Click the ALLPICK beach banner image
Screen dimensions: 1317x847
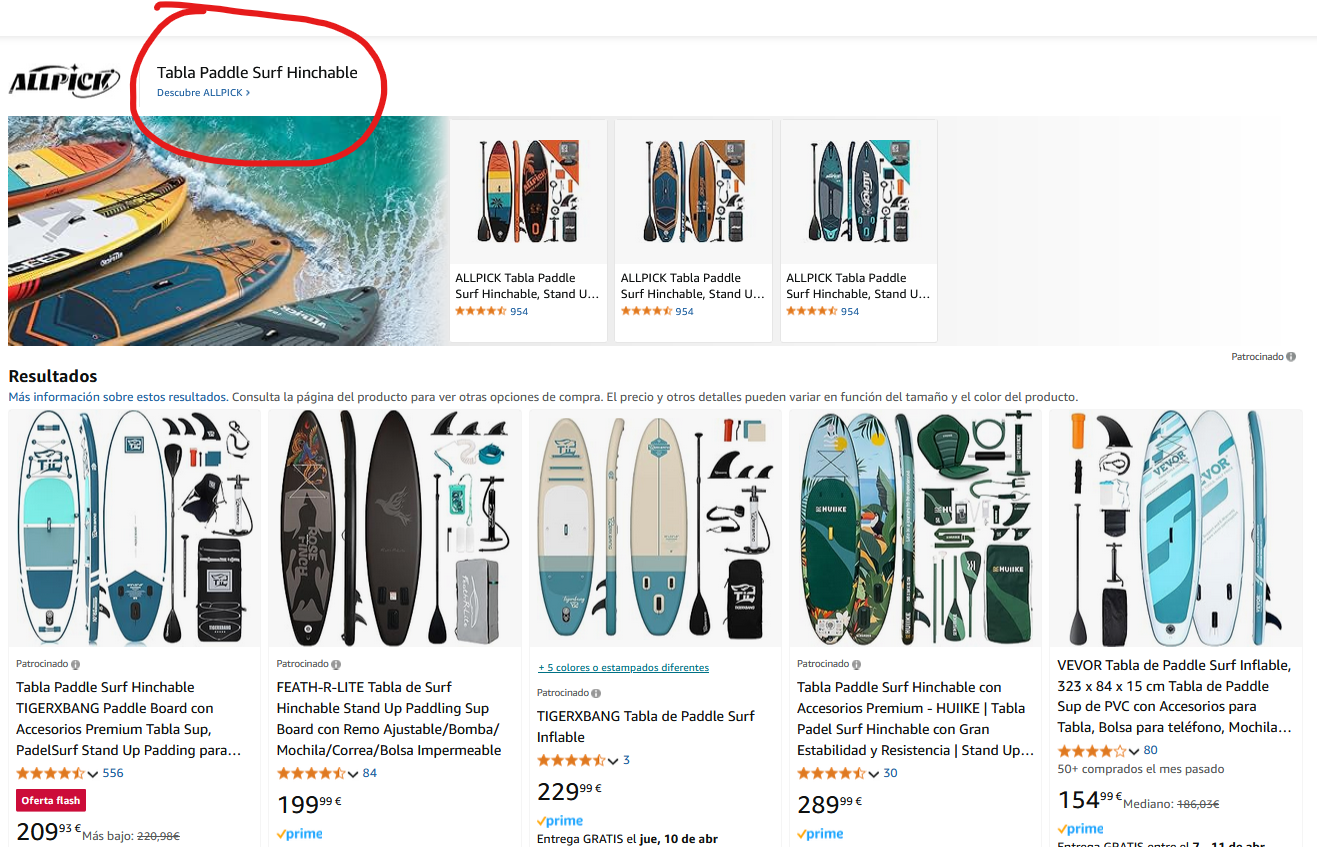pos(227,231)
